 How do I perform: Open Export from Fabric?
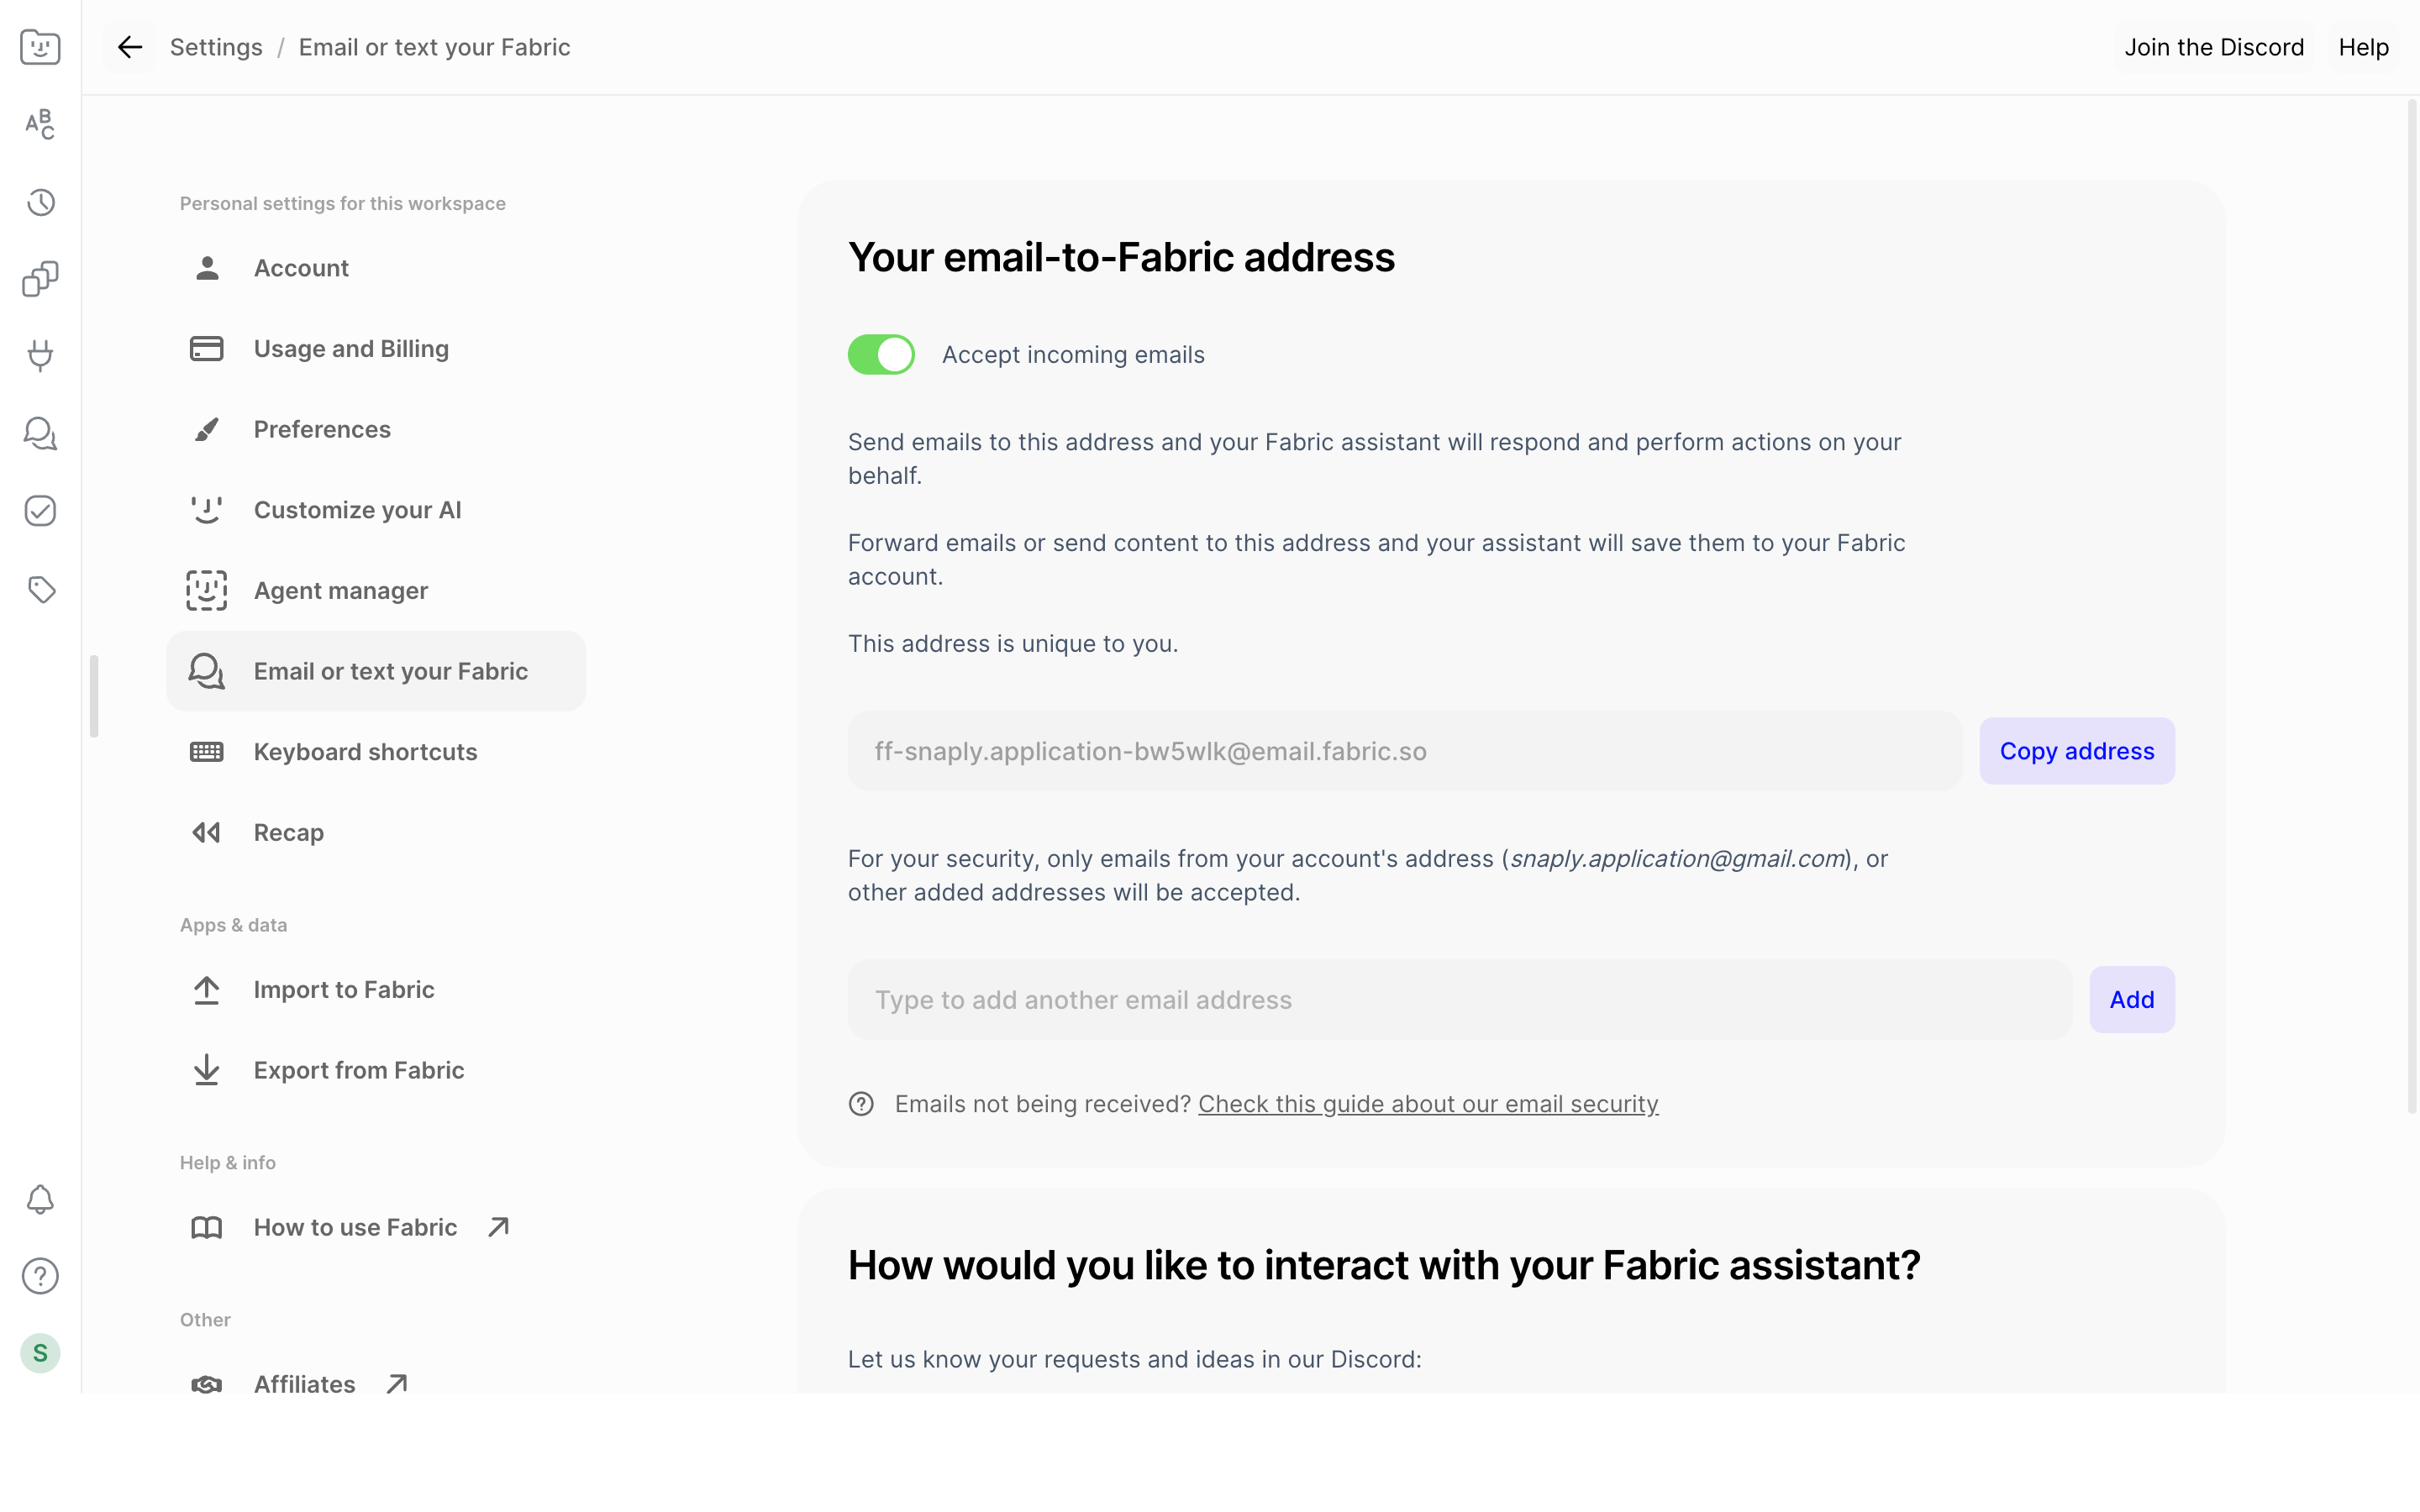point(376,1070)
